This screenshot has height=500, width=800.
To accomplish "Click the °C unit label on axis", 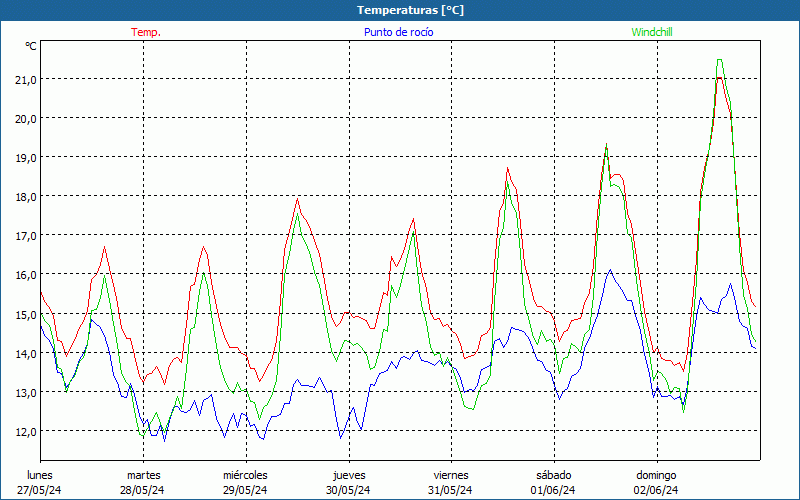I will [31, 46].
